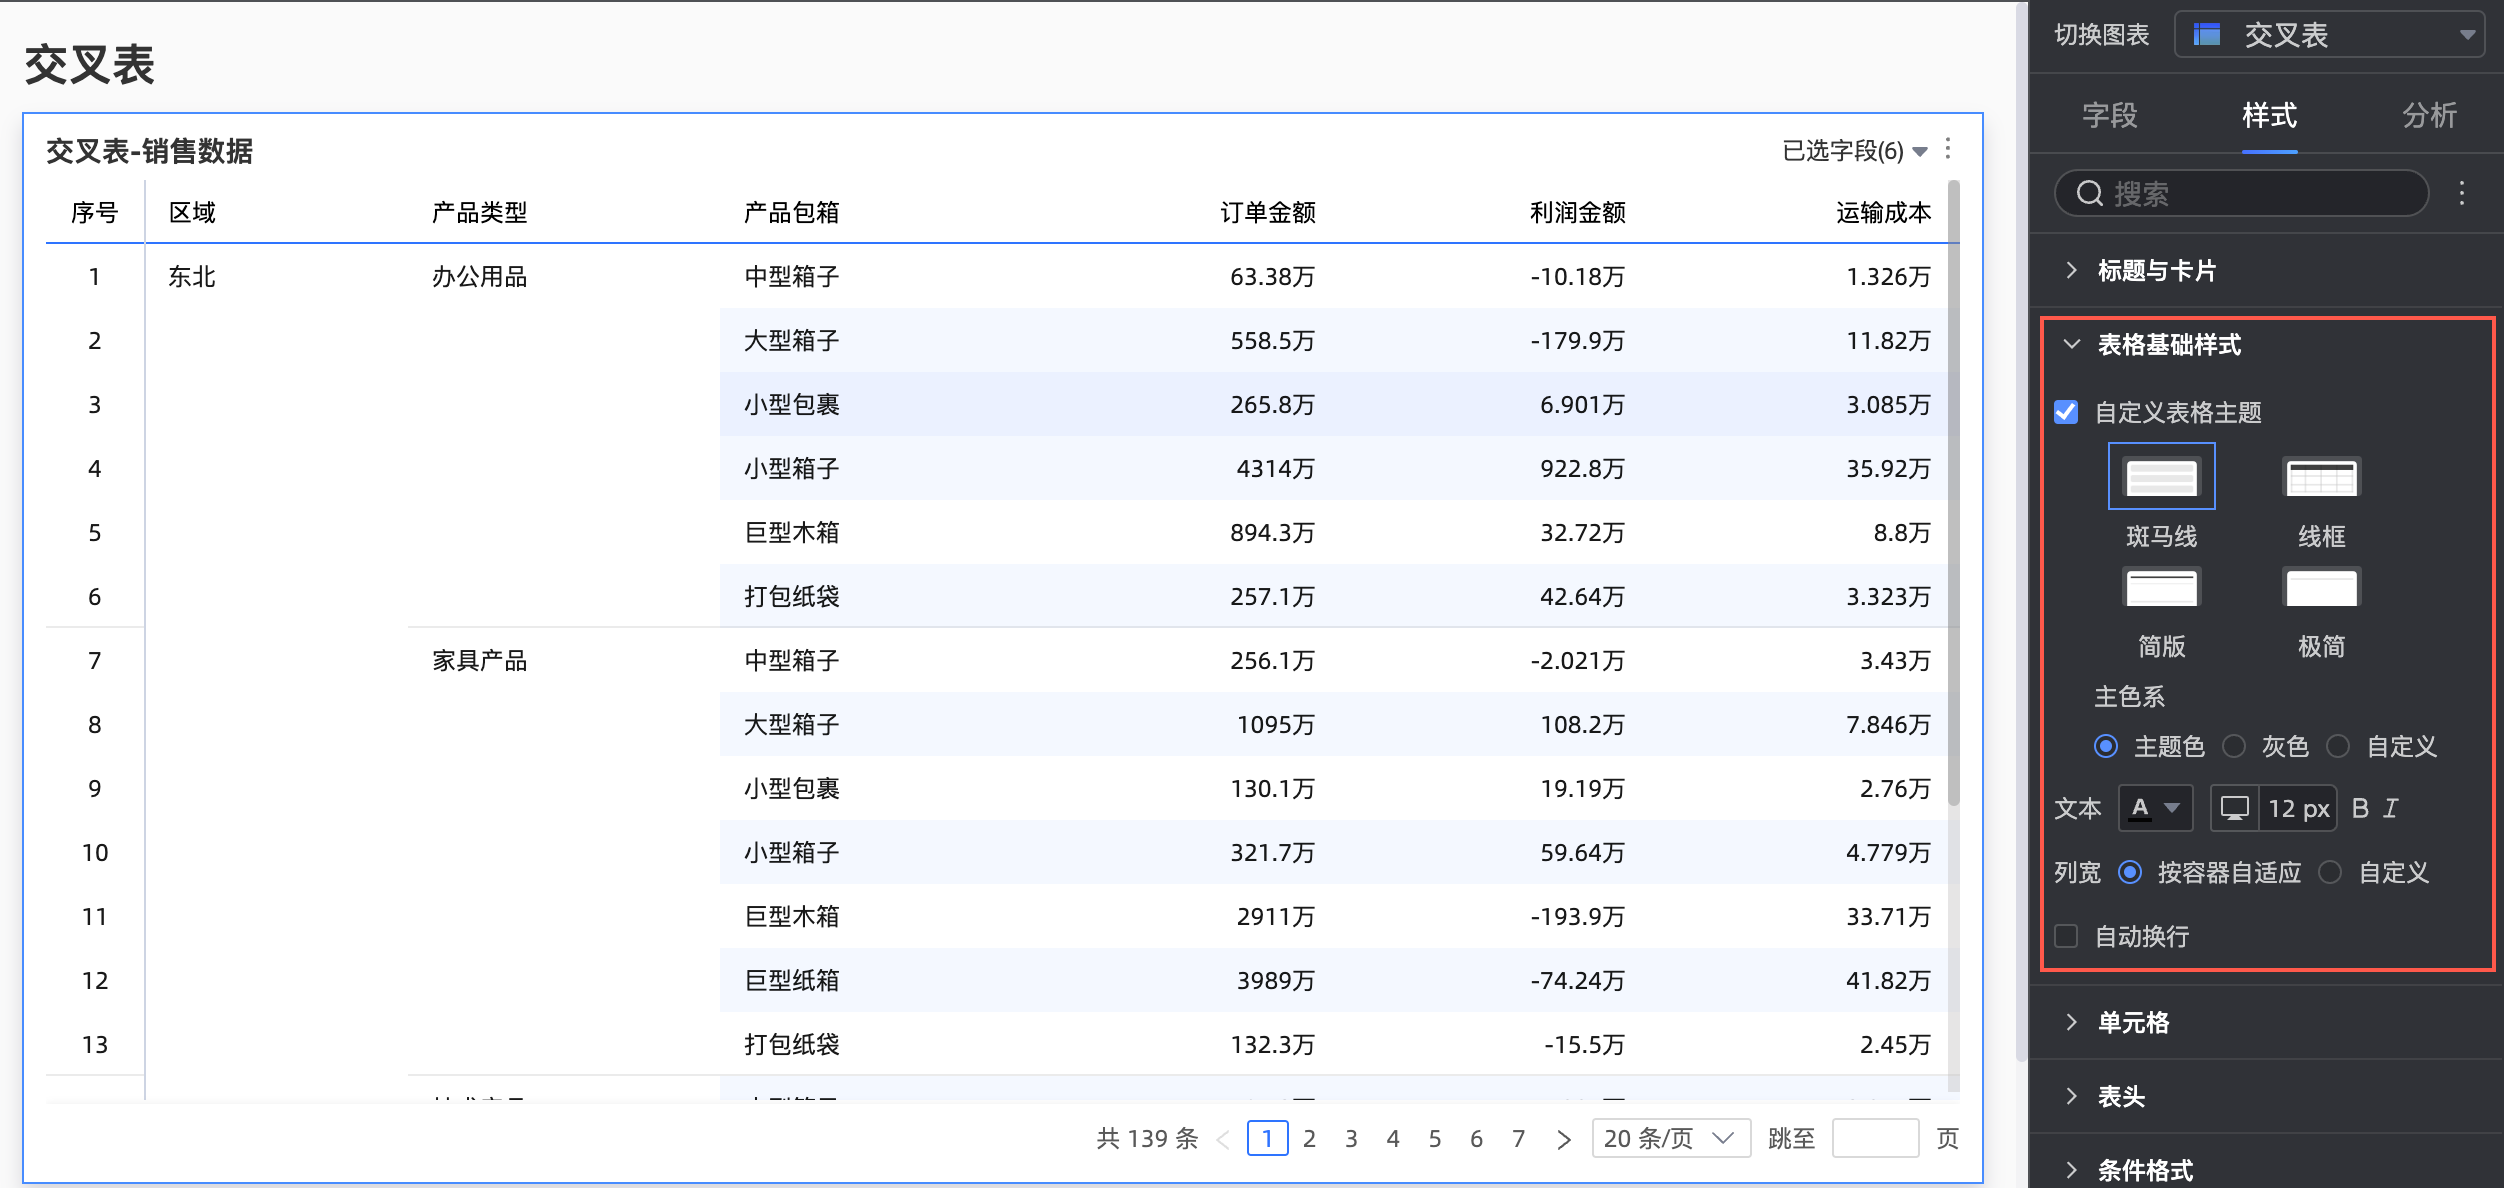
Task: Click the 办公用品 product type cell
Action: pos(479,276)
